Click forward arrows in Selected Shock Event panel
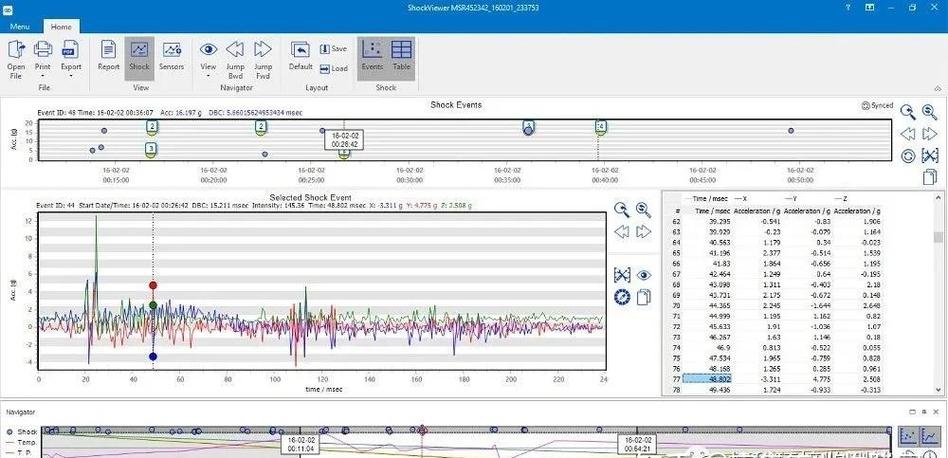The height and width of the screenshot is (458, 948). (644, 231)
